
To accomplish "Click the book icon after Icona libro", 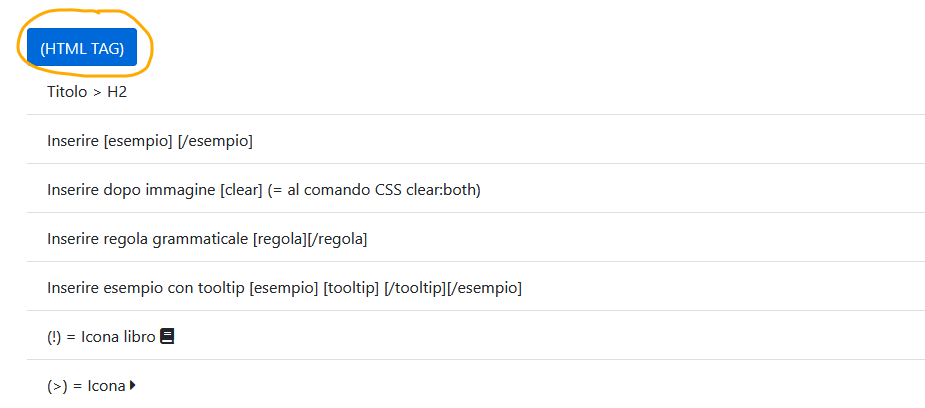I will (x=168, y=337).
